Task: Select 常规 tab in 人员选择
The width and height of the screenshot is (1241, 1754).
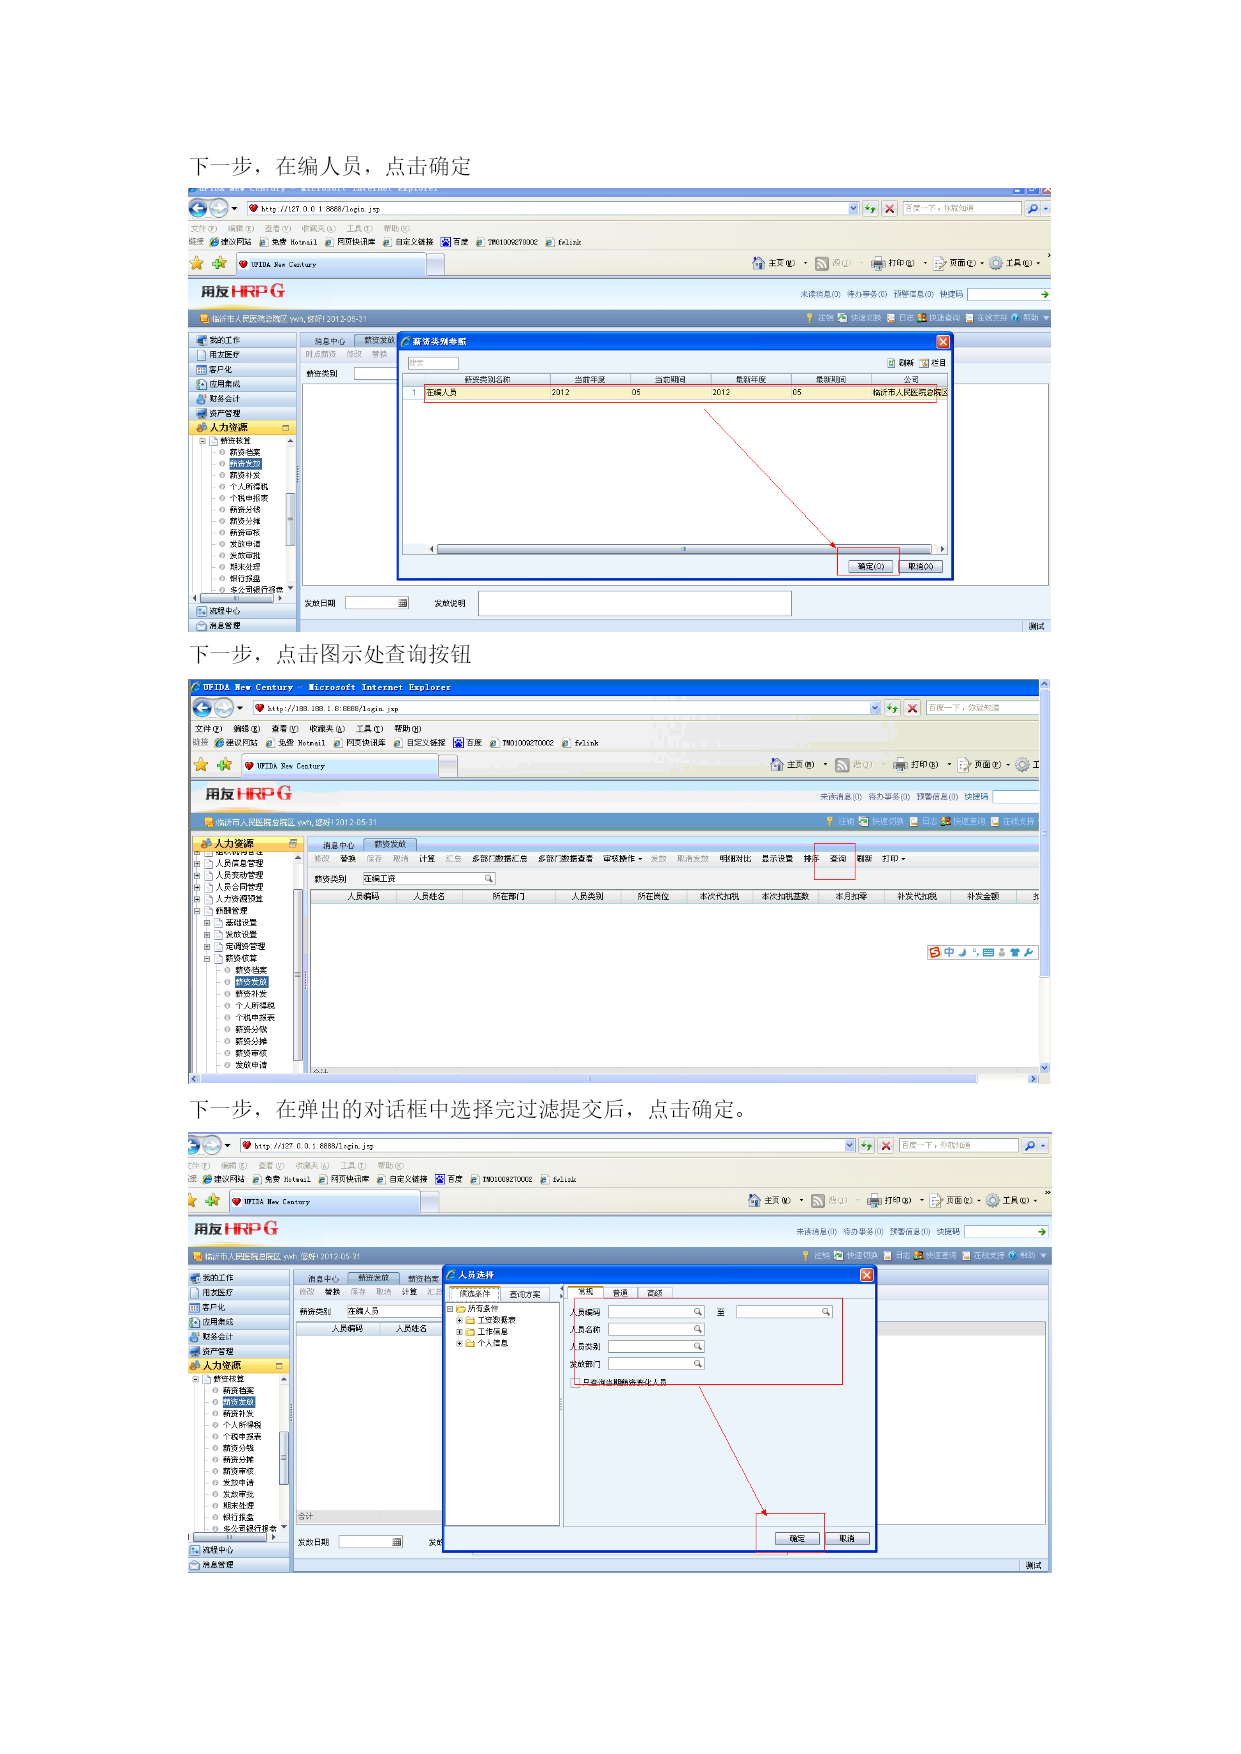Action: pos(586,1292)
